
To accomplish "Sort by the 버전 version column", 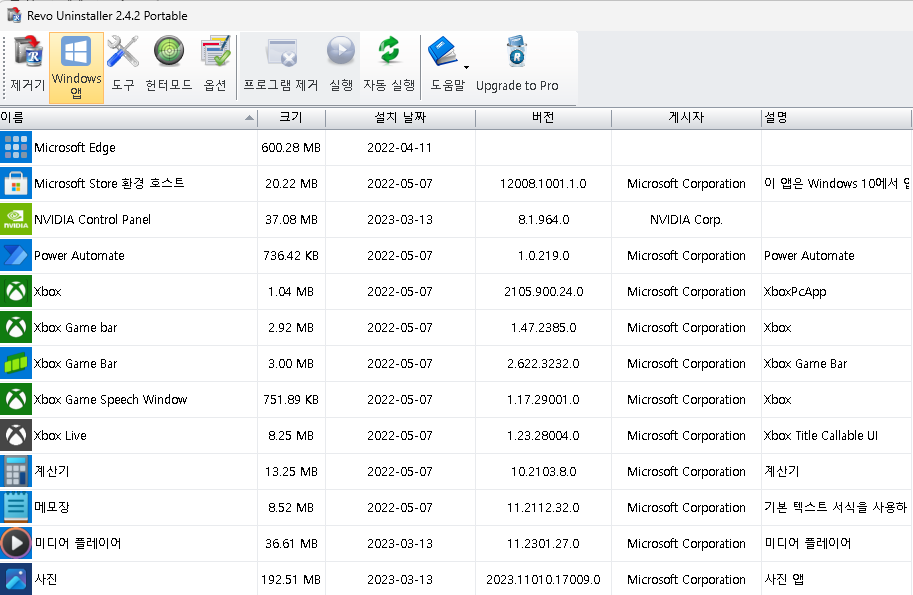I will tap(543, 118).
